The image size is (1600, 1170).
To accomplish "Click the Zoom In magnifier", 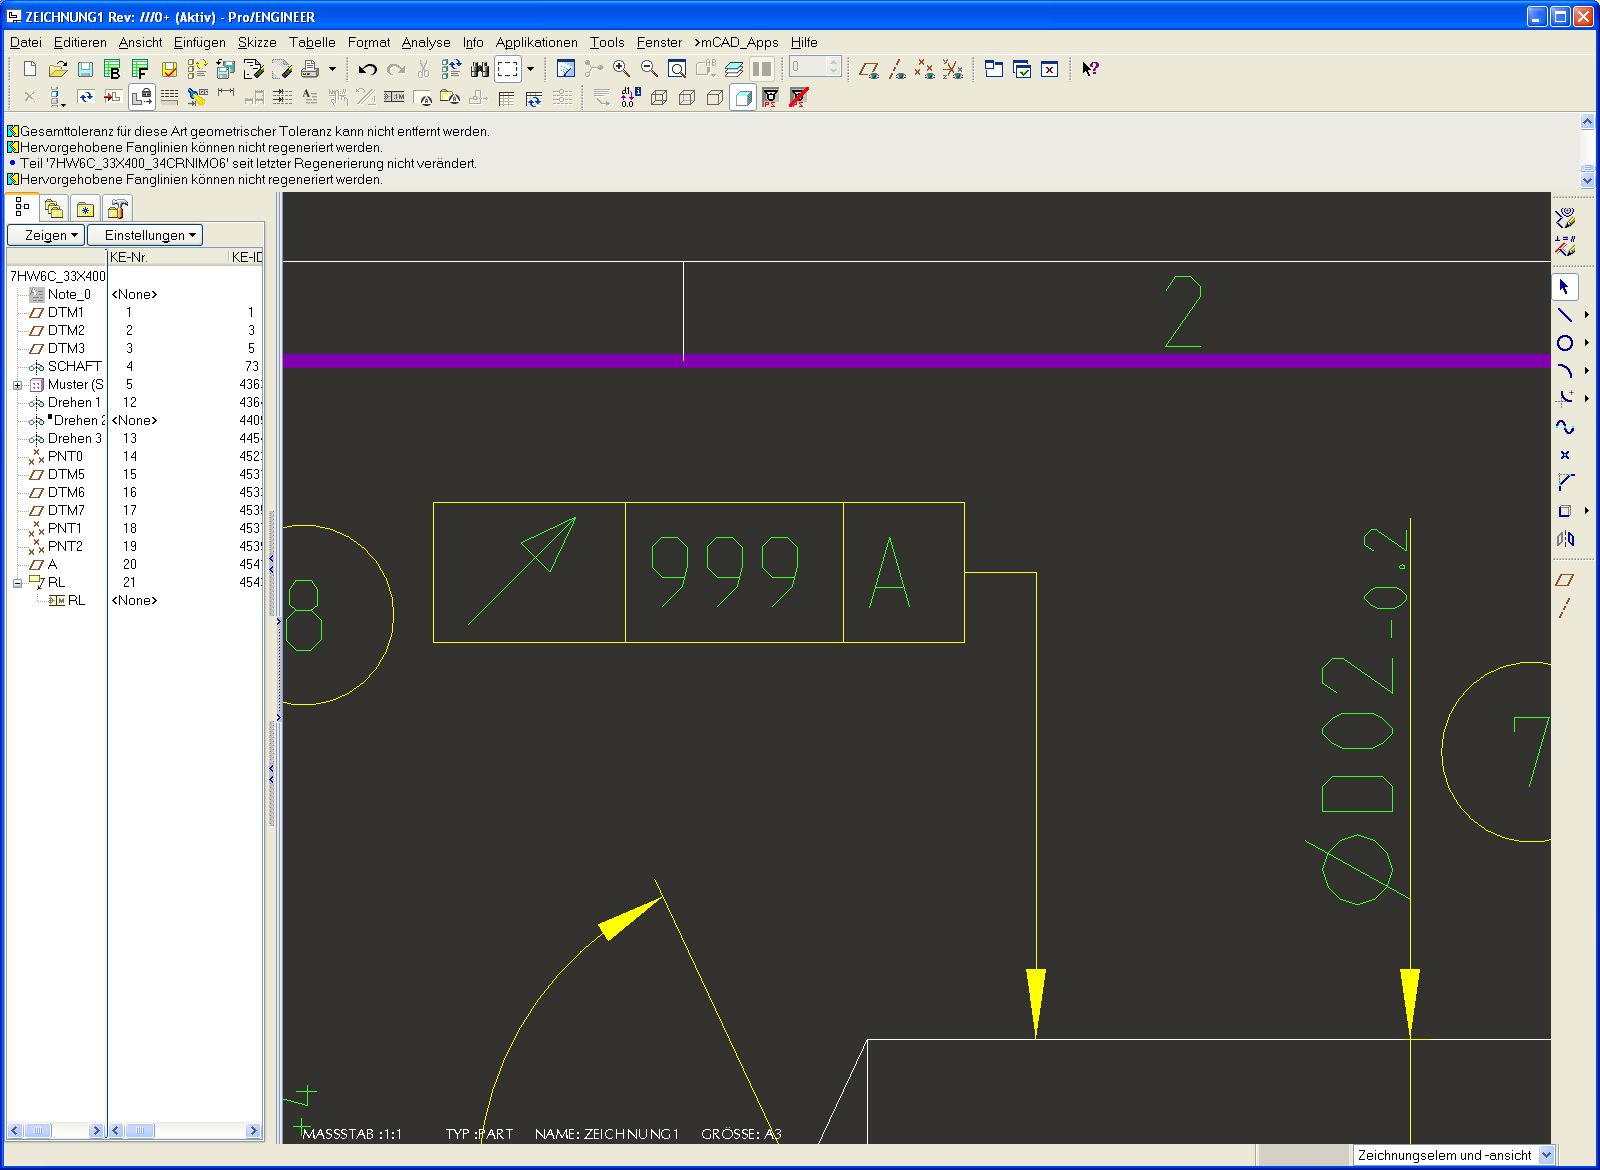I will point(621,69).
